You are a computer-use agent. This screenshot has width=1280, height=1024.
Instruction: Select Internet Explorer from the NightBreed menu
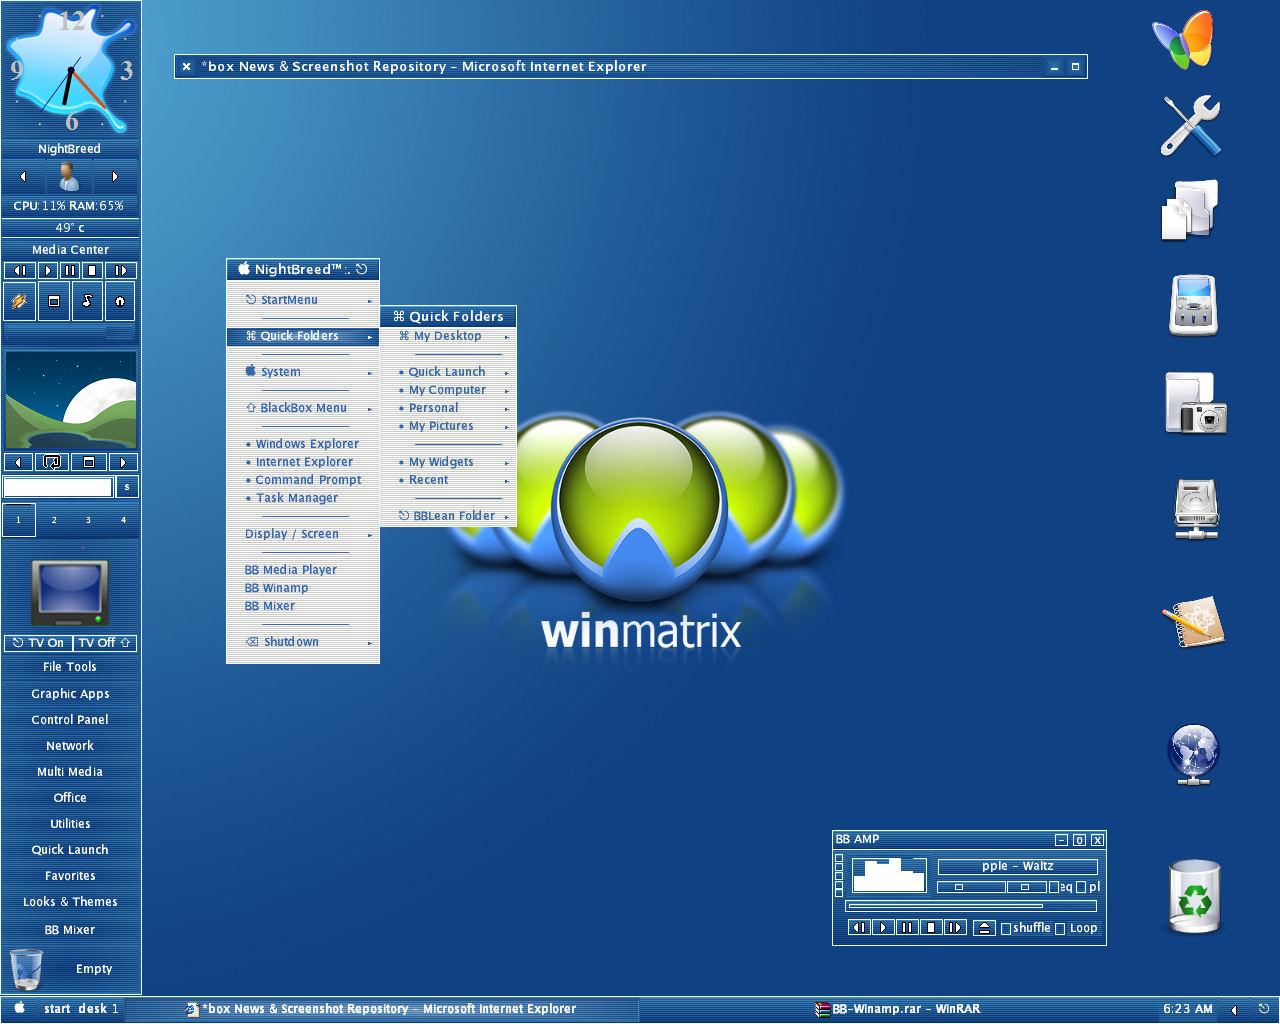[x=303, y=462]
